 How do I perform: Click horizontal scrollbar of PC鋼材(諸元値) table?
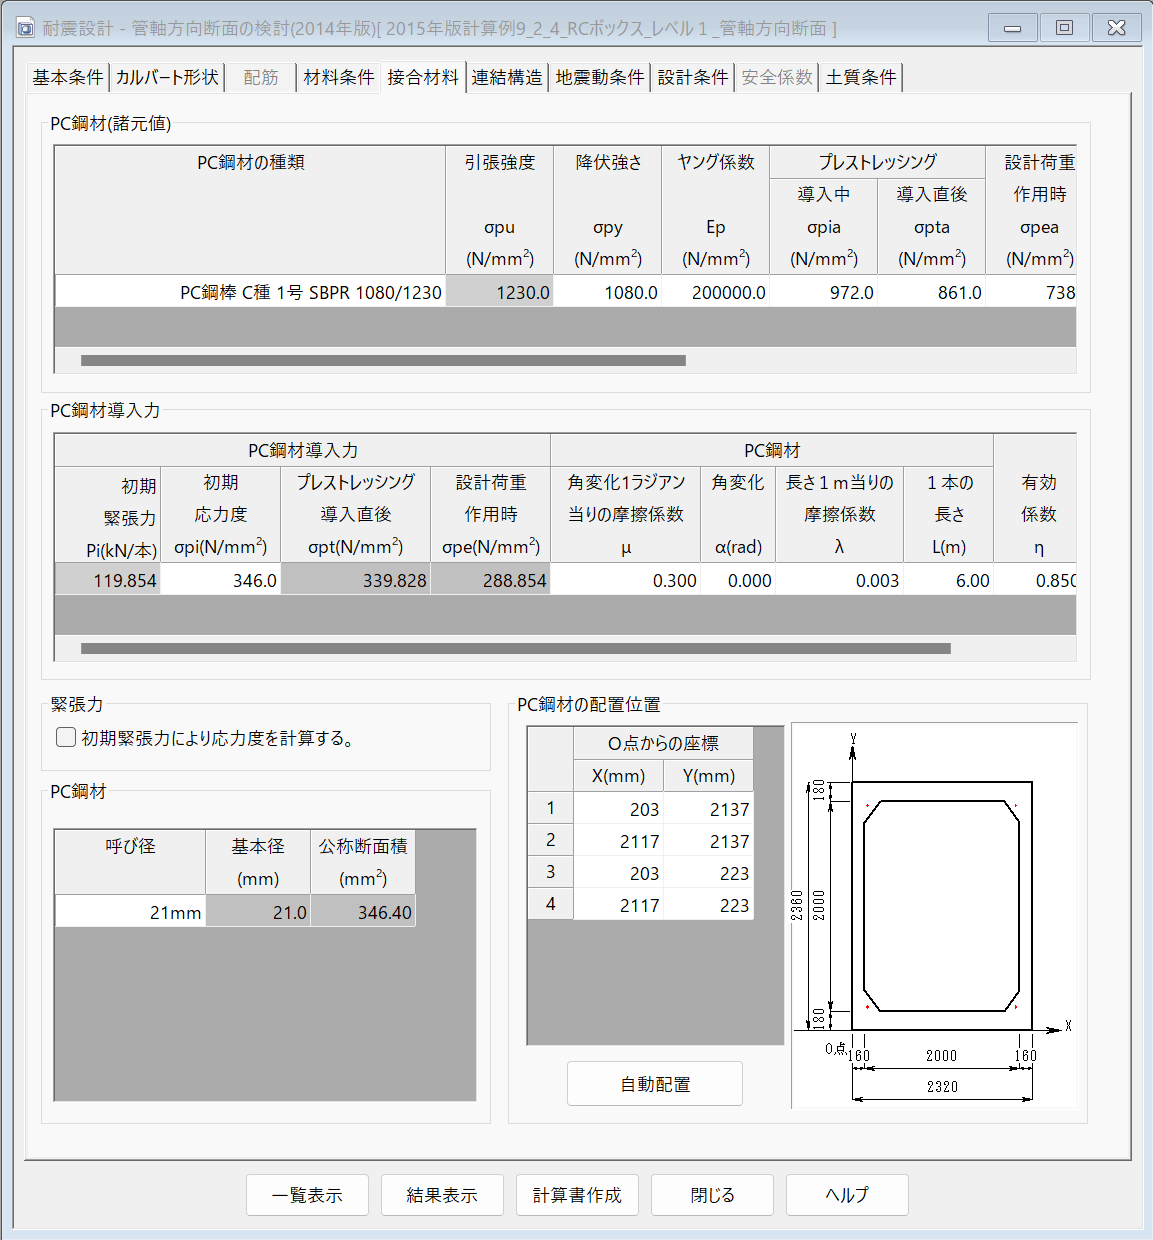point(383,360)
